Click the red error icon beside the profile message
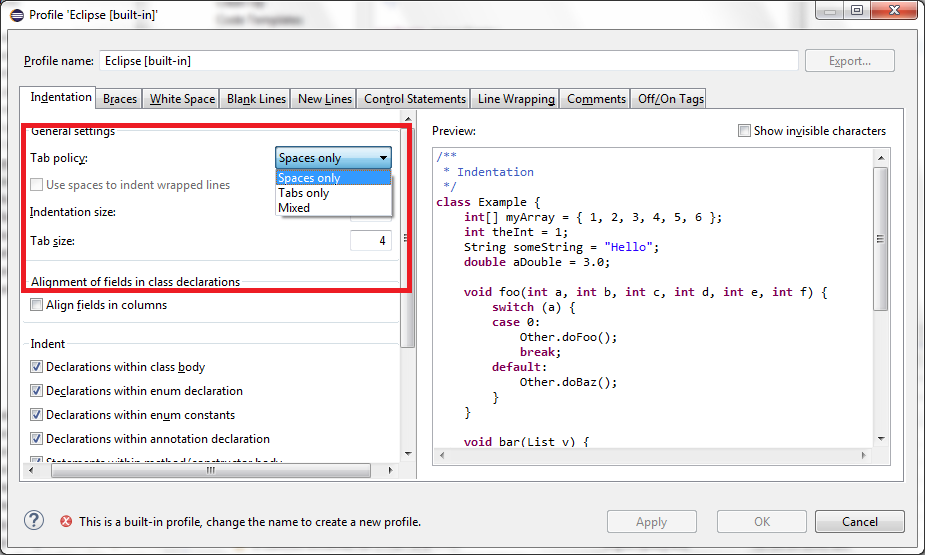The width and height of the screenshot is (925, 555). [66, 521]
